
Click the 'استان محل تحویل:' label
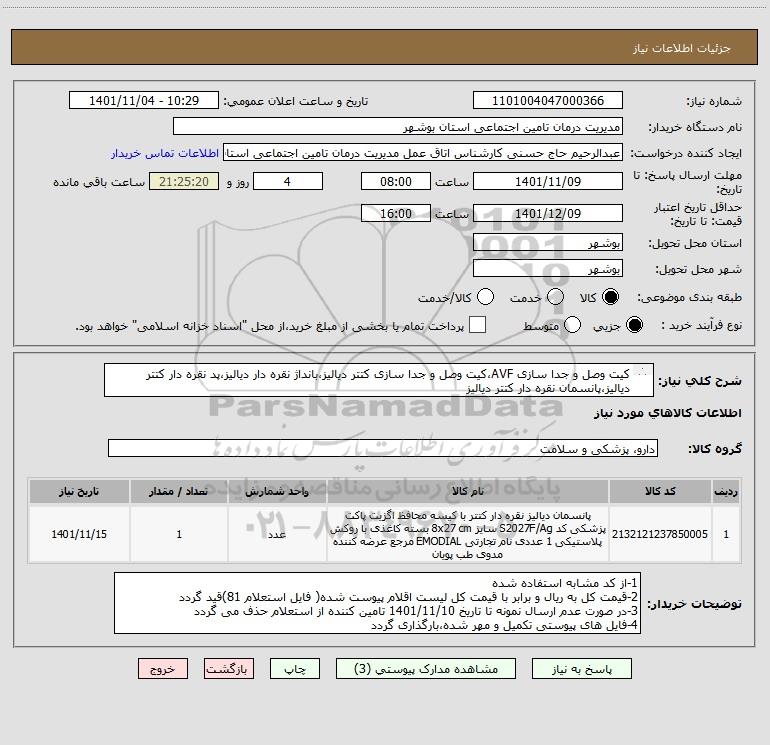(x=695, y=244)
